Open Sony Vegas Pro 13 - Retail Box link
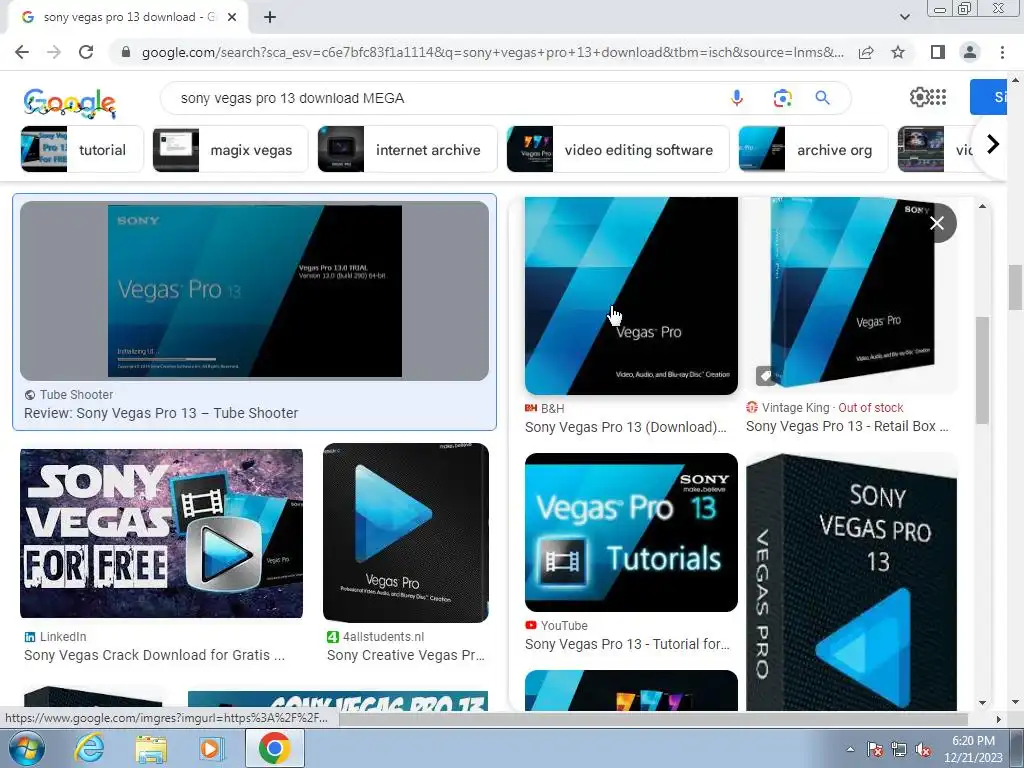Image resolution: width=1024 pixels, height=768 pixels. pyautogui.click(x=847, y=426)
